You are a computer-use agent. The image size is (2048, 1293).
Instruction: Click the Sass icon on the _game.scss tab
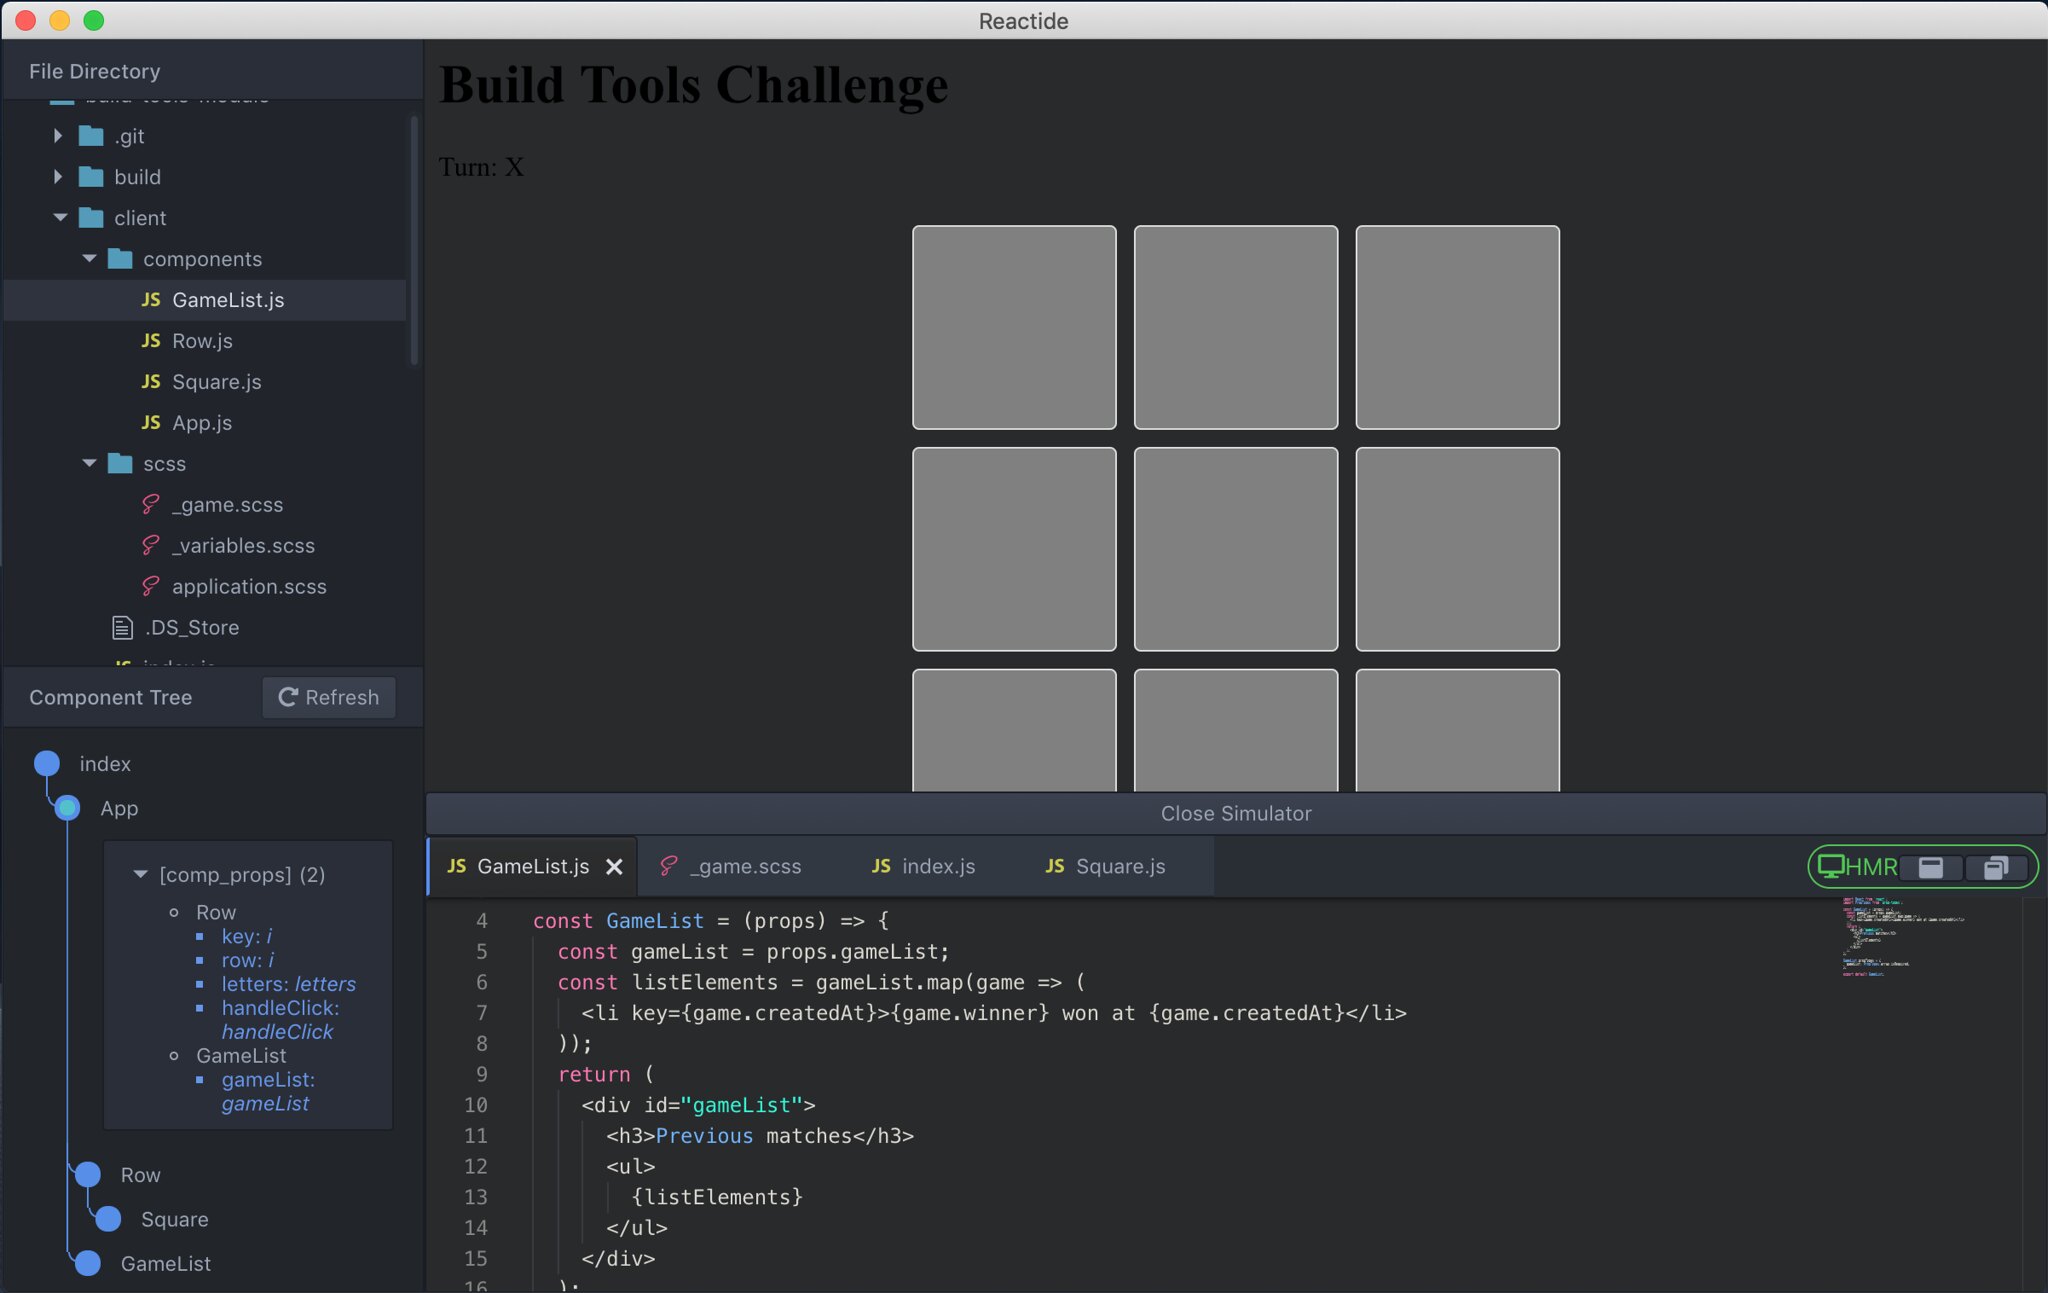click(668, 866)
